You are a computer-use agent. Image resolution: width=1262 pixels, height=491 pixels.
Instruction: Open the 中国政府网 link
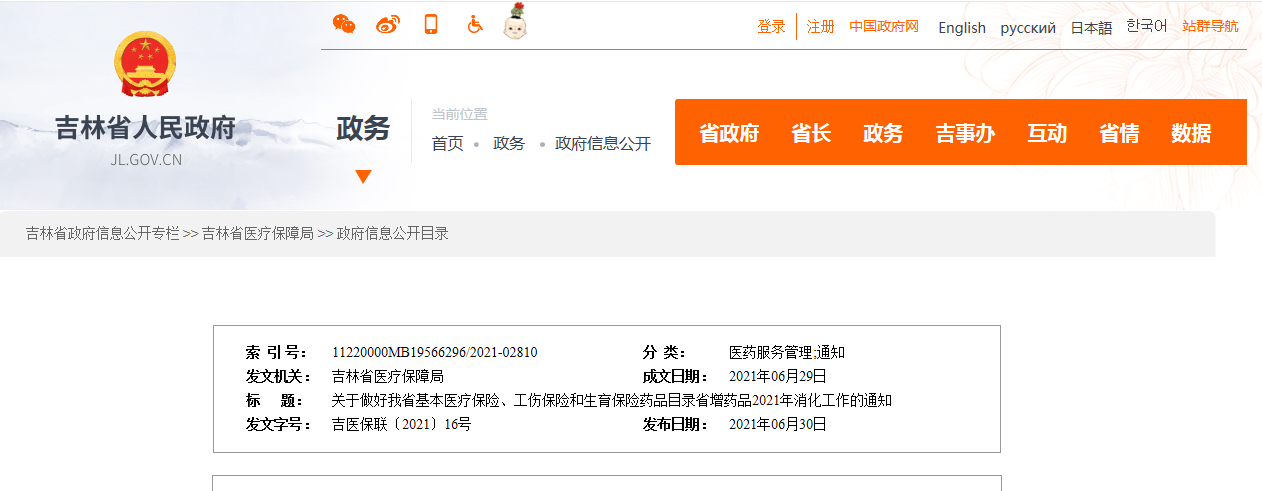pyautogui.click(x=884, y=27)
